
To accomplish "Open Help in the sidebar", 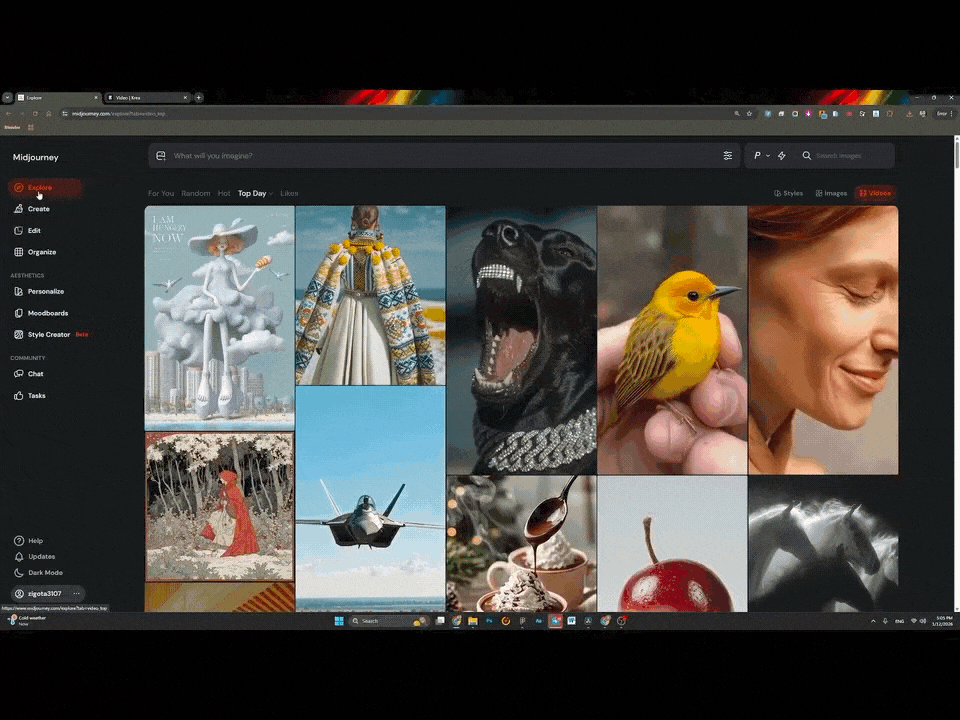I will click(29, 541).
